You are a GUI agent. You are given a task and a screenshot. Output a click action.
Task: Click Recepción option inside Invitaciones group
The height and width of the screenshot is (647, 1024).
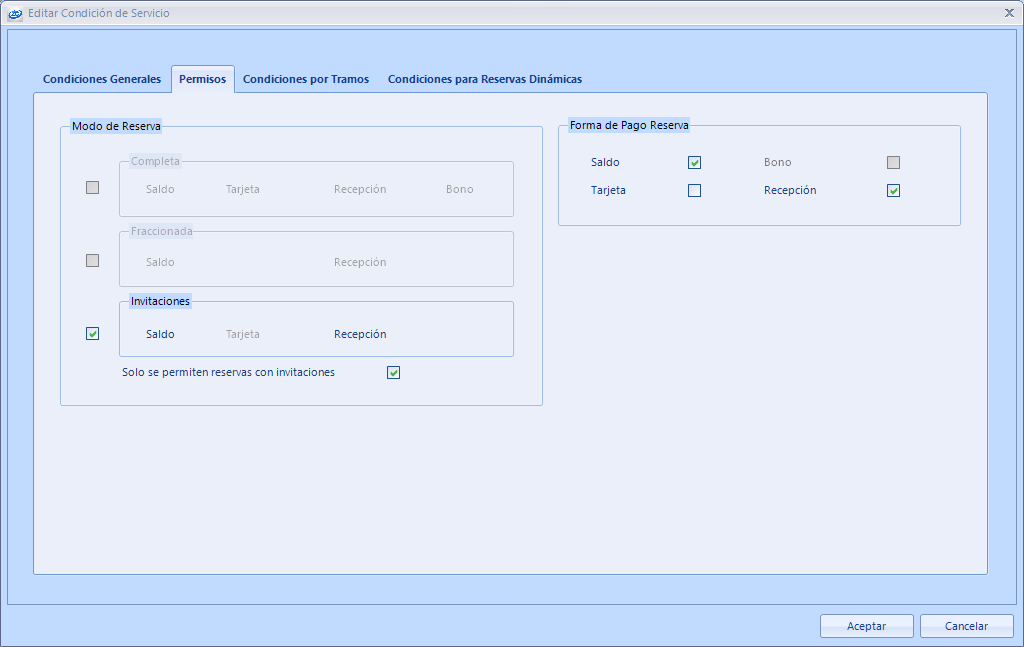pos(360,335)
